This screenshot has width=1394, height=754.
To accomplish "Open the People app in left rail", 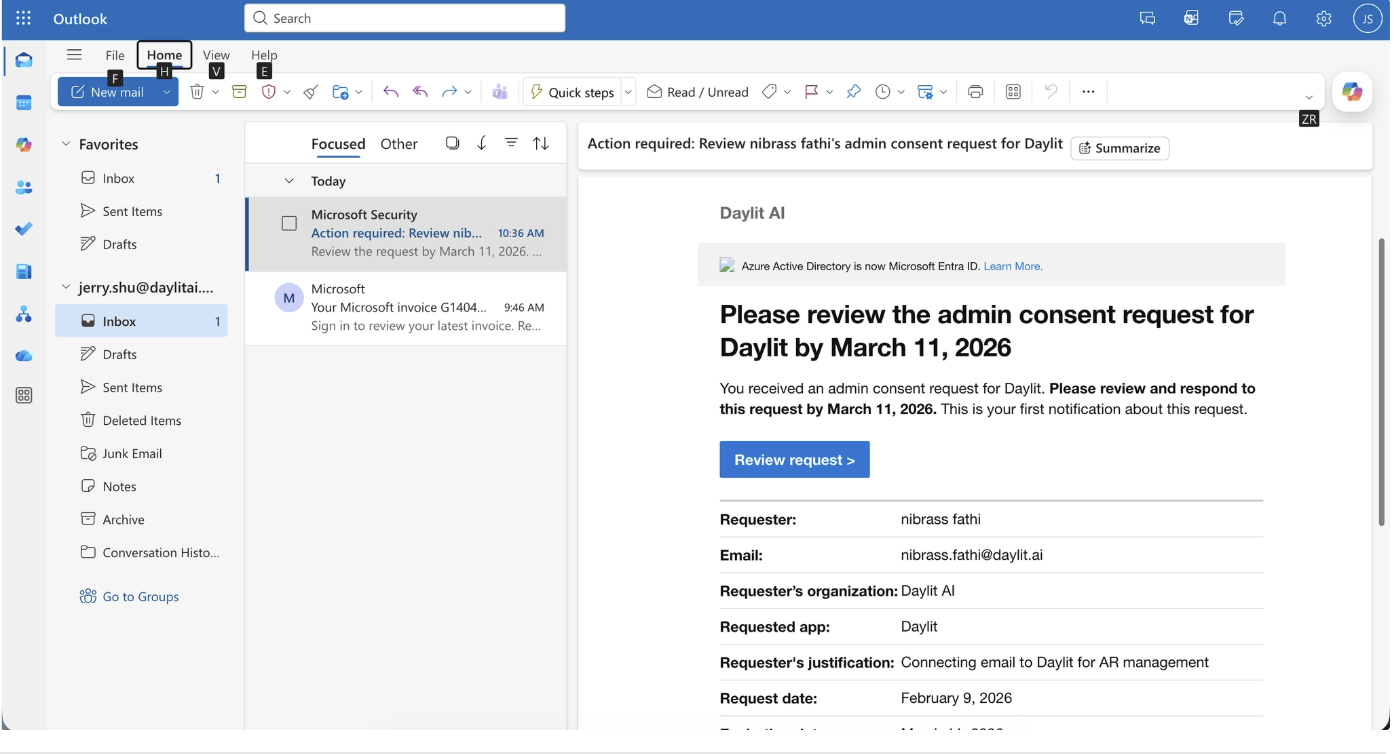I will pyautogui.click(x=24, y=187).
